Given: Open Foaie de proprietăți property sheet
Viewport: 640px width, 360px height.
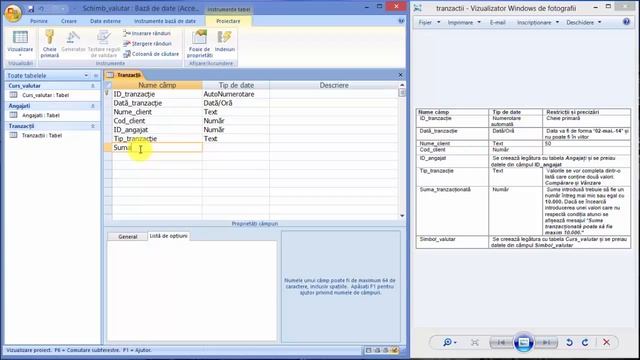Looking at the screenshot, I should (x=200, y=44).
